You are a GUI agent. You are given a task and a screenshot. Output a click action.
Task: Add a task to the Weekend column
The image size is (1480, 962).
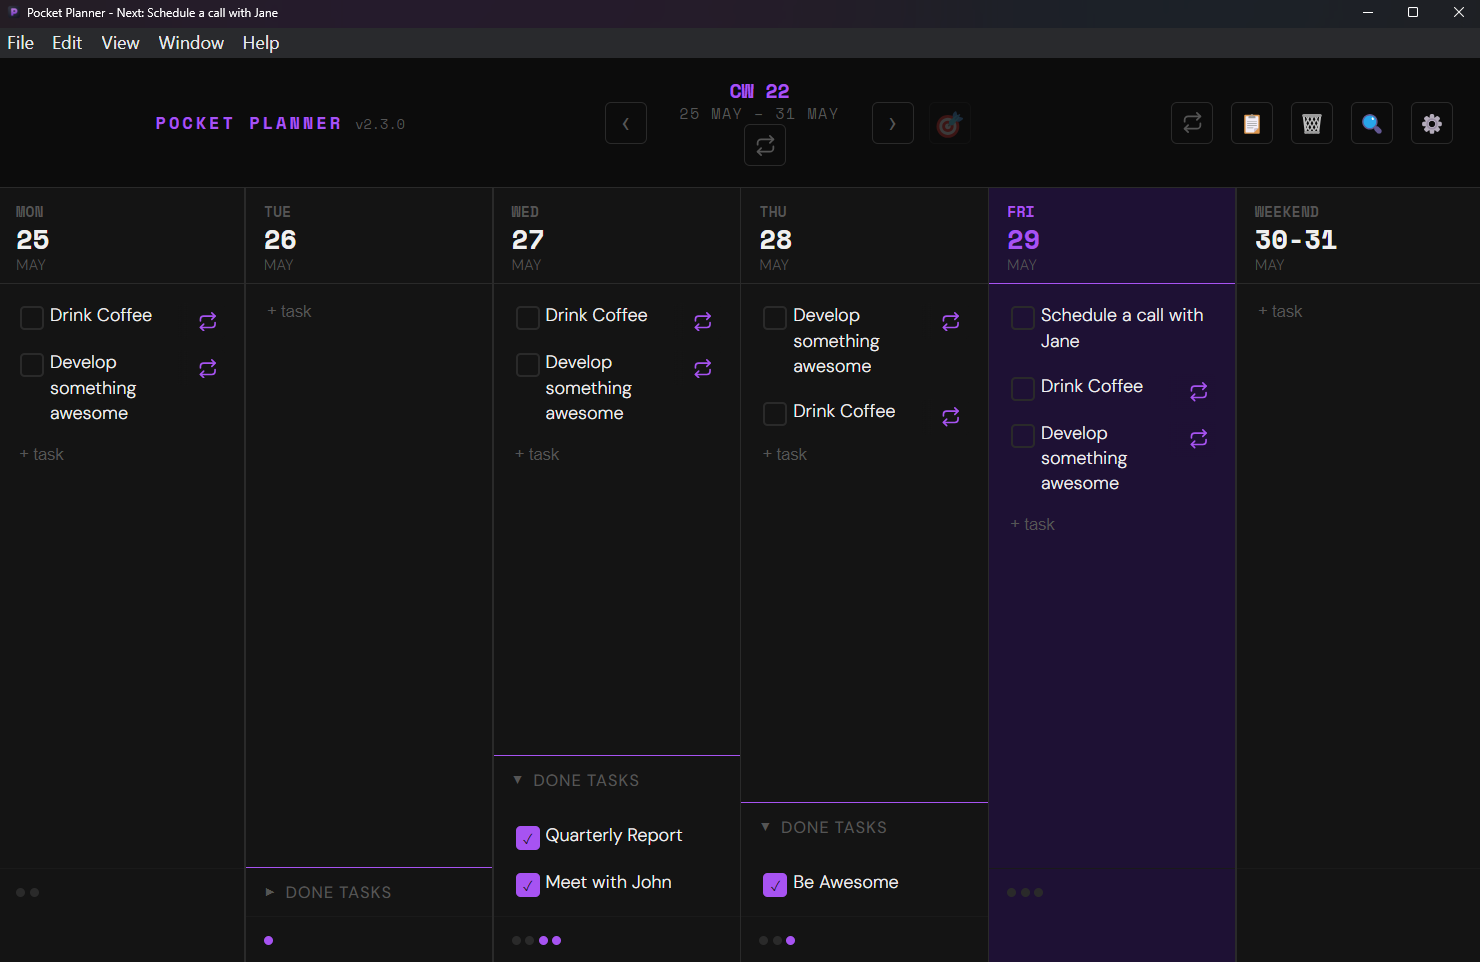pos(1281,311)
